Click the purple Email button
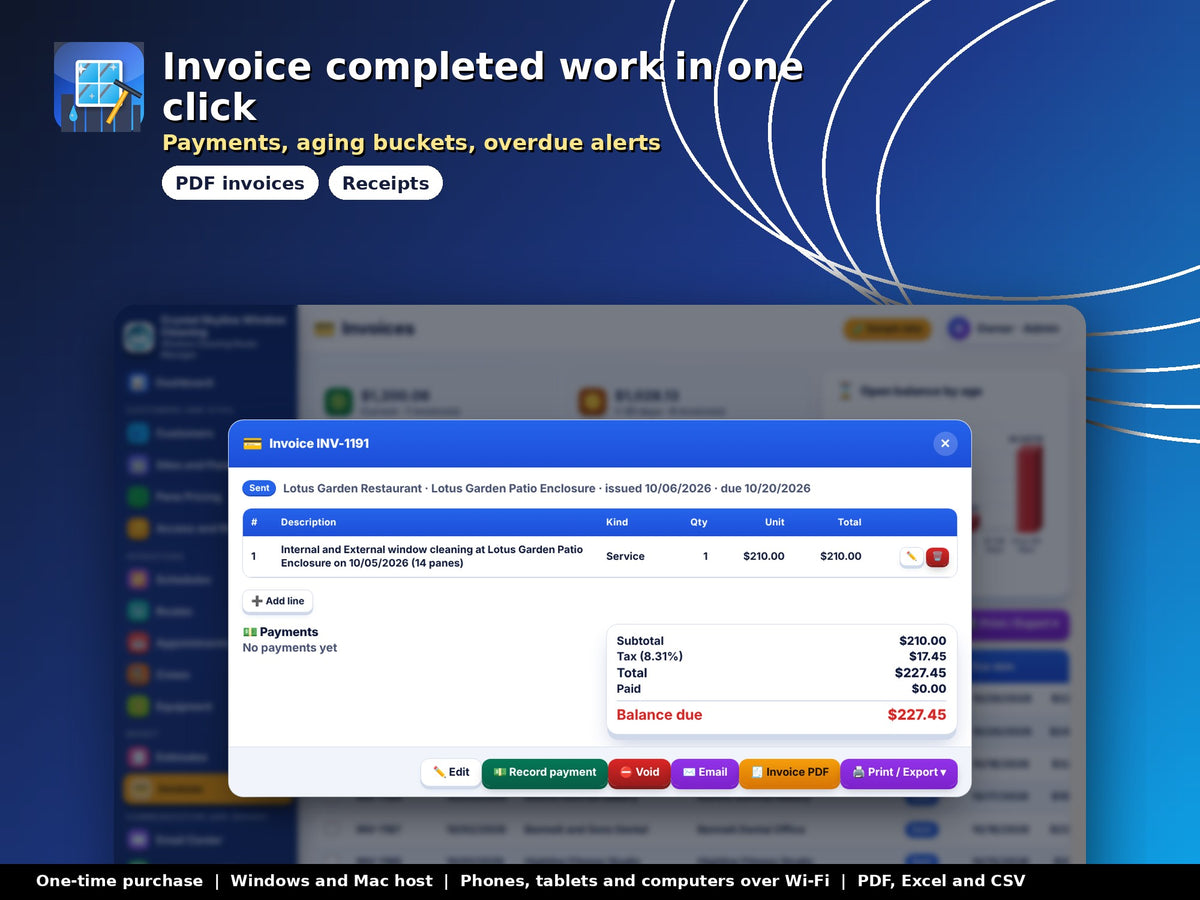 tap(705, 773)
